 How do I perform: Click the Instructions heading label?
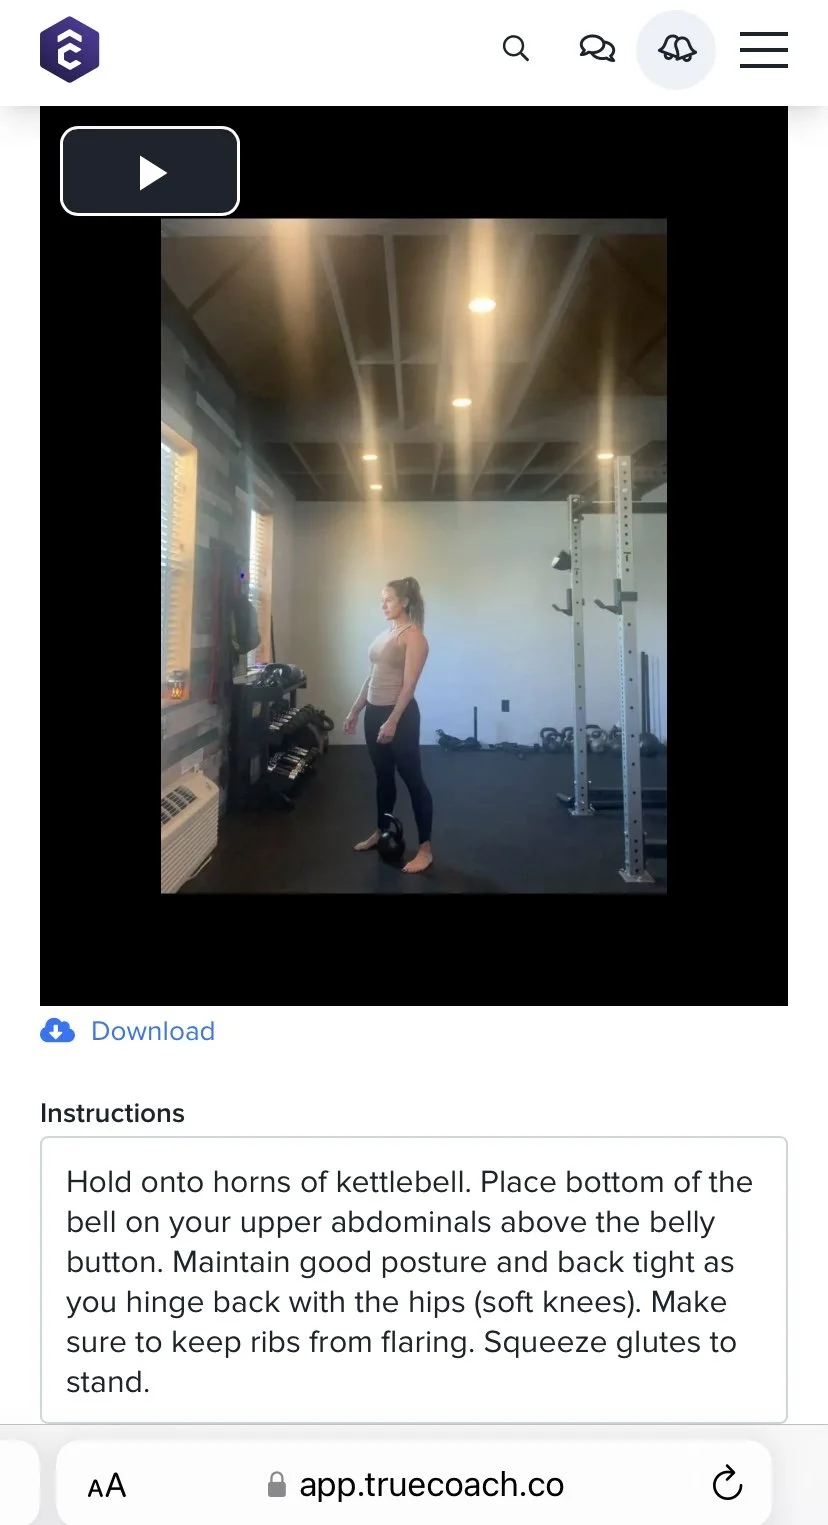pyautogui.click(x=112, y=1113)
